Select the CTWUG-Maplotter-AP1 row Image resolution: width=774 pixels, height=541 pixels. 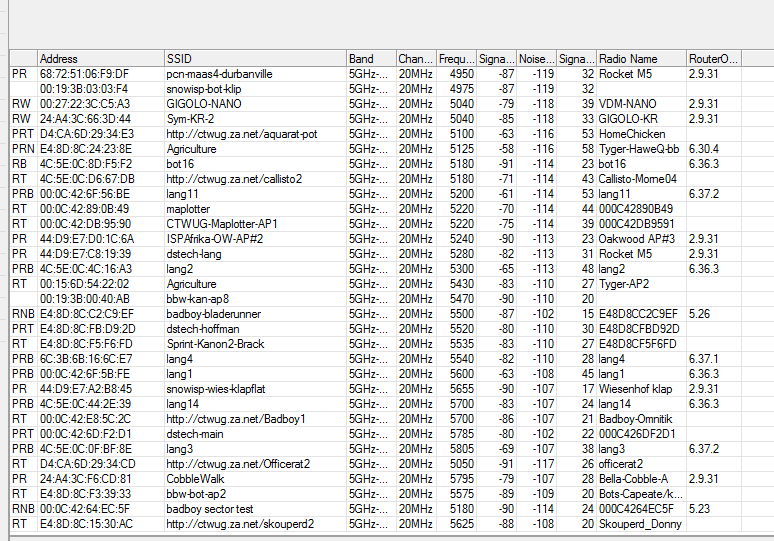point(222,224)
